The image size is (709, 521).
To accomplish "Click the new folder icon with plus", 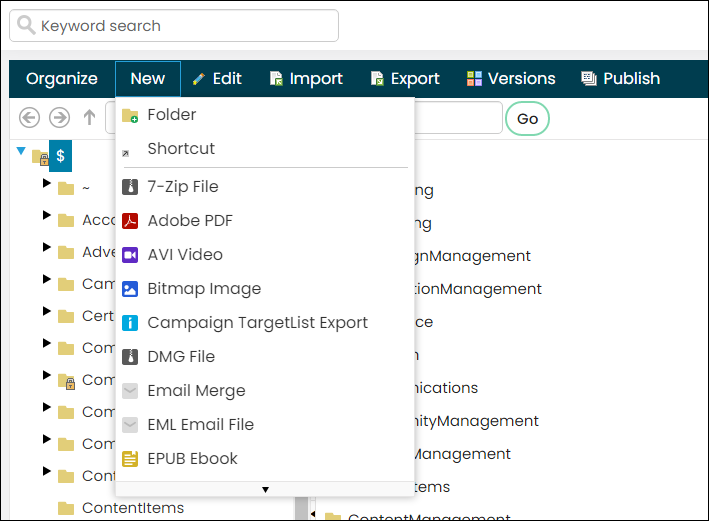I will tap(130, 116).
